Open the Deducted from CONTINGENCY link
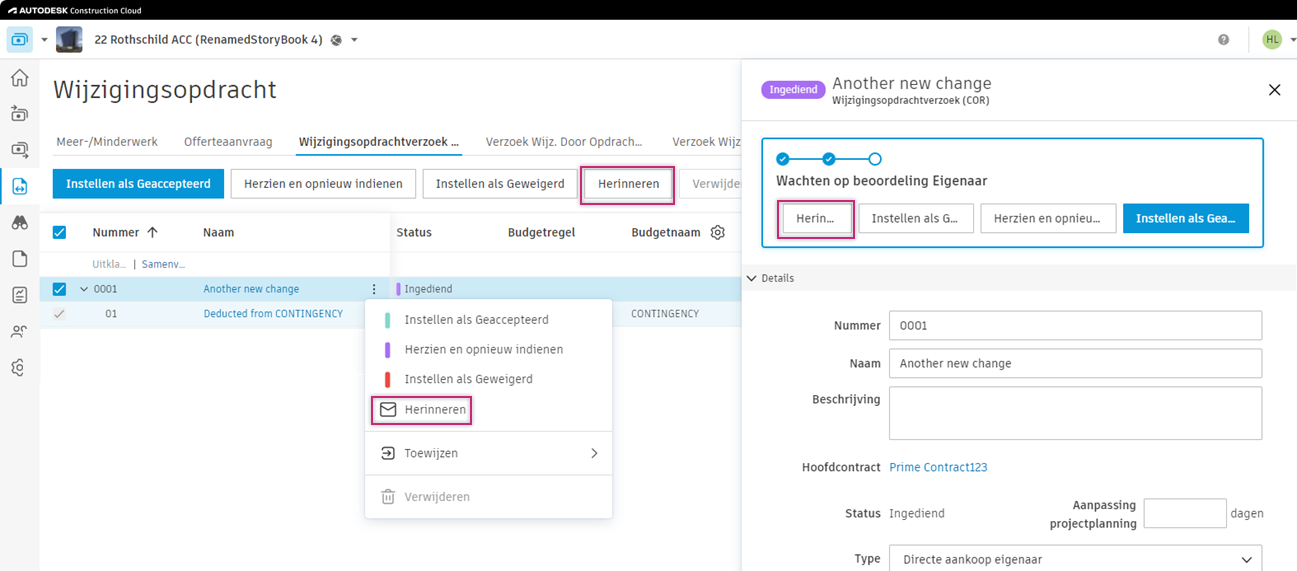Viewport: 1297px width, 571px height. pos(273,314)
